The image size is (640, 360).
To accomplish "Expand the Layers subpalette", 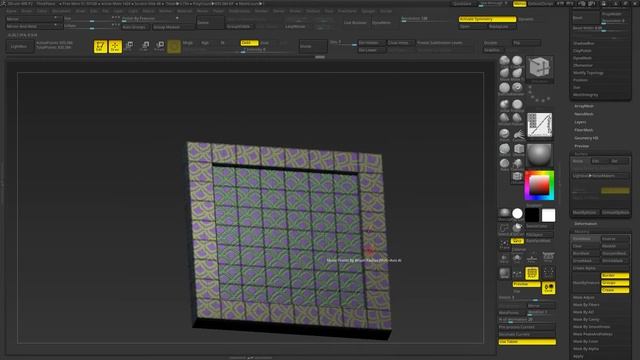I will (580, 122).
